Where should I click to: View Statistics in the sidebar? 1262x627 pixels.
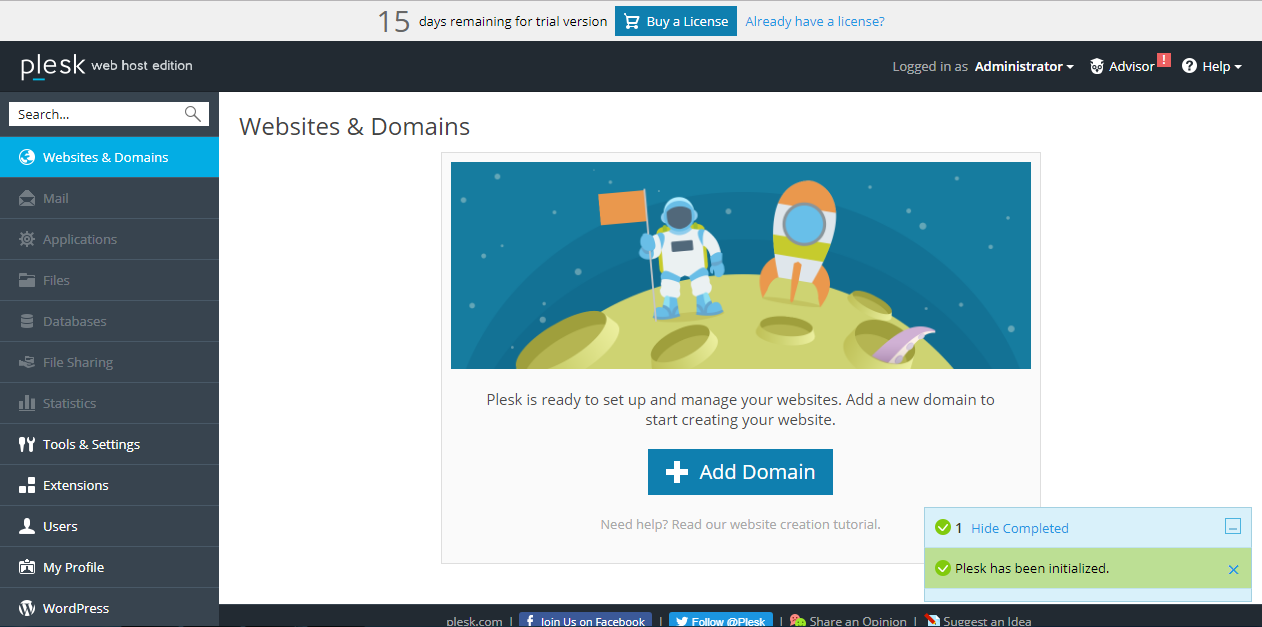pos(109,403)
